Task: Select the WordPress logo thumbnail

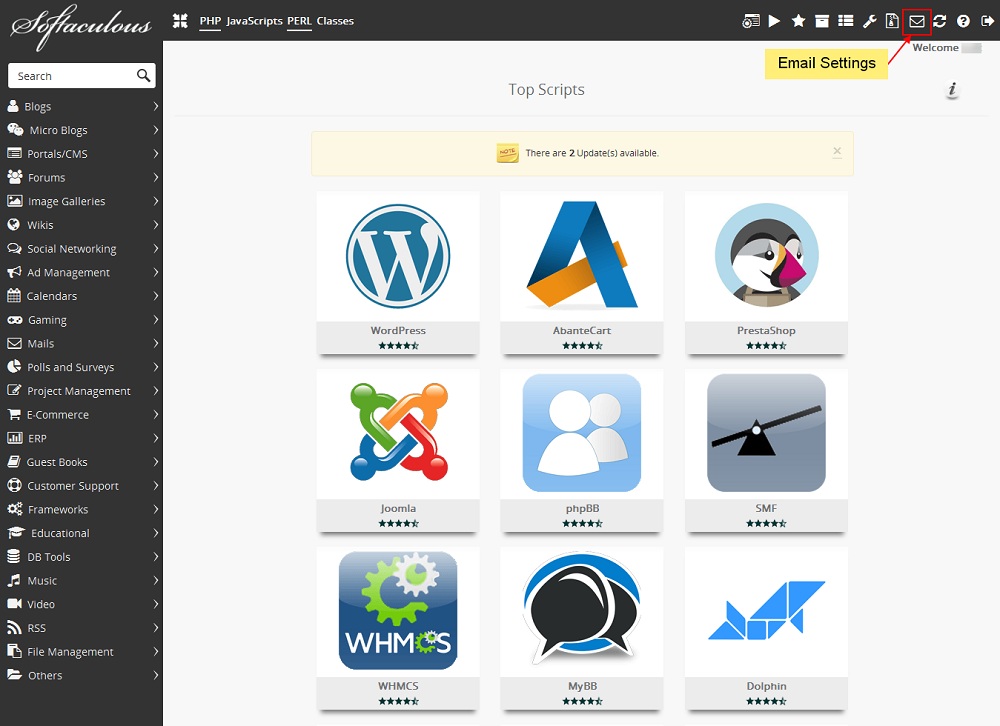Action: pyautogui.click(x=398, y=256)
